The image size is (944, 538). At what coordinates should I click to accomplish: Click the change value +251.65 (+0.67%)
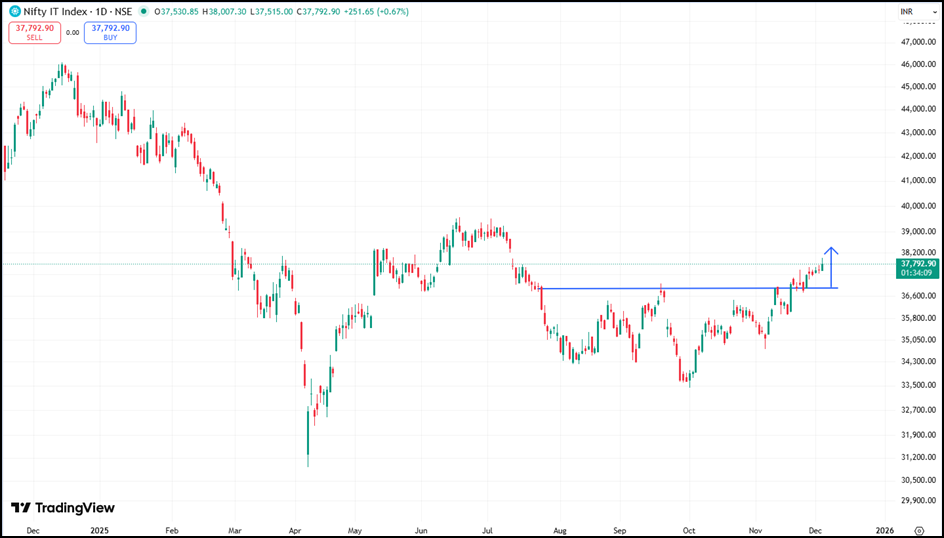click(376, 11)
